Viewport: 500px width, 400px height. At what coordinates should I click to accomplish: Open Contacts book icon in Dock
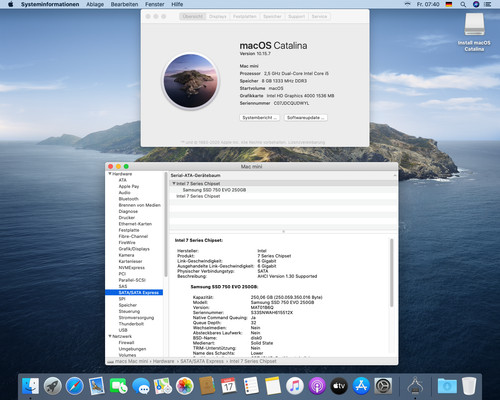pyautogui.click(x=207, y=386)
